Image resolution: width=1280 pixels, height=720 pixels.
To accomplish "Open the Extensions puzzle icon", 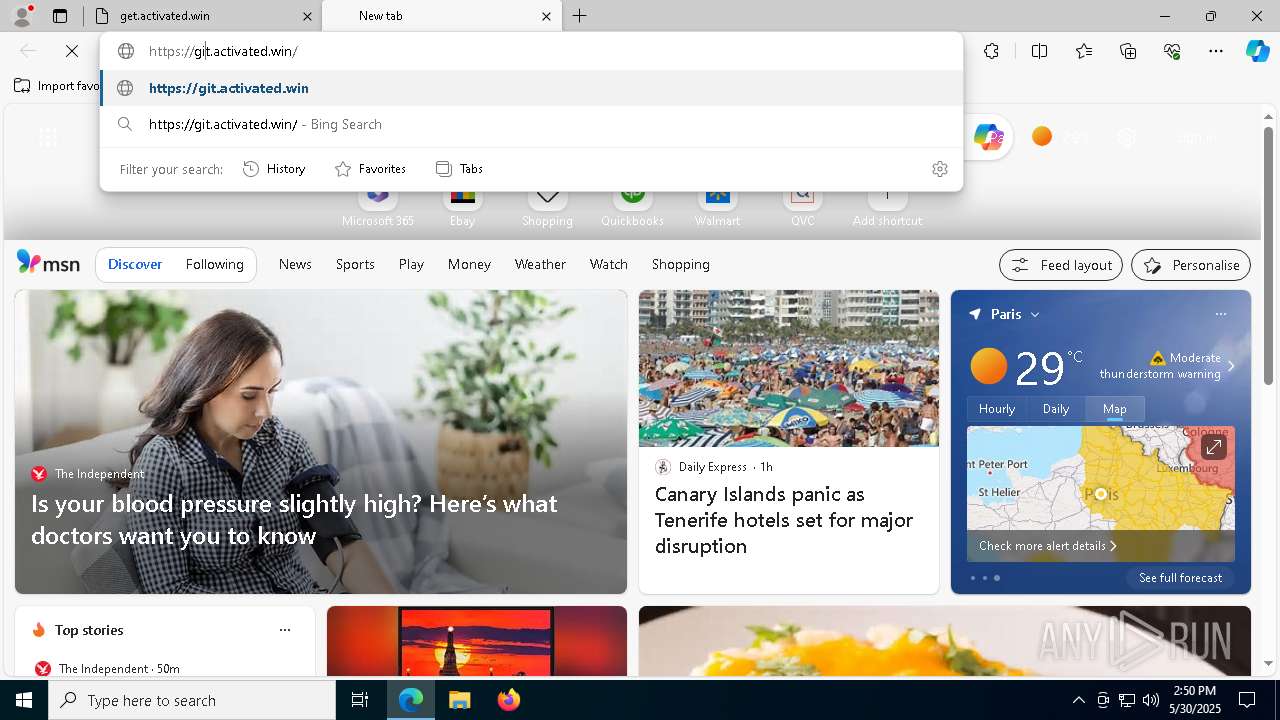I will [991, 51].
